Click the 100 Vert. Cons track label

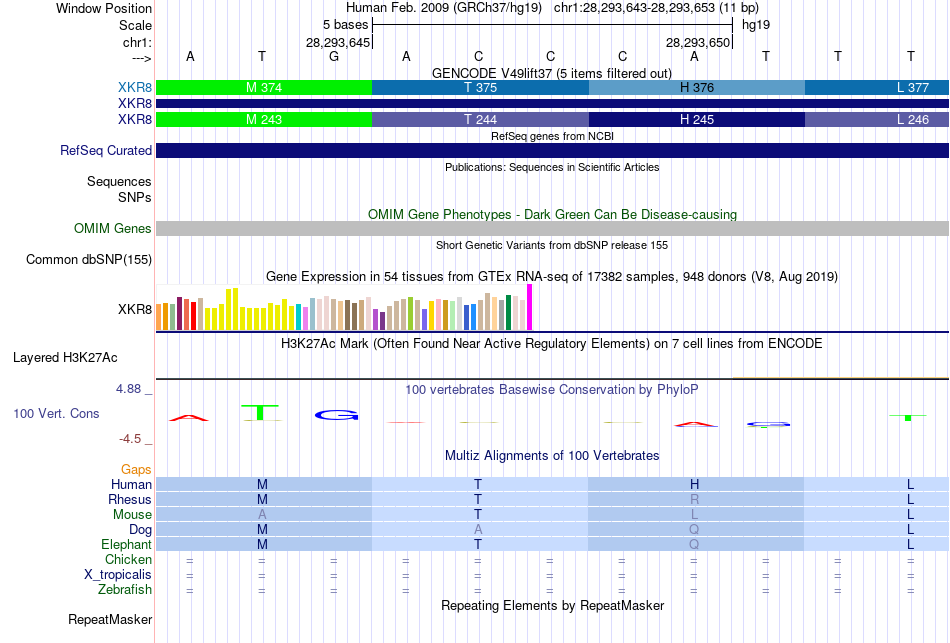[56, 413]
